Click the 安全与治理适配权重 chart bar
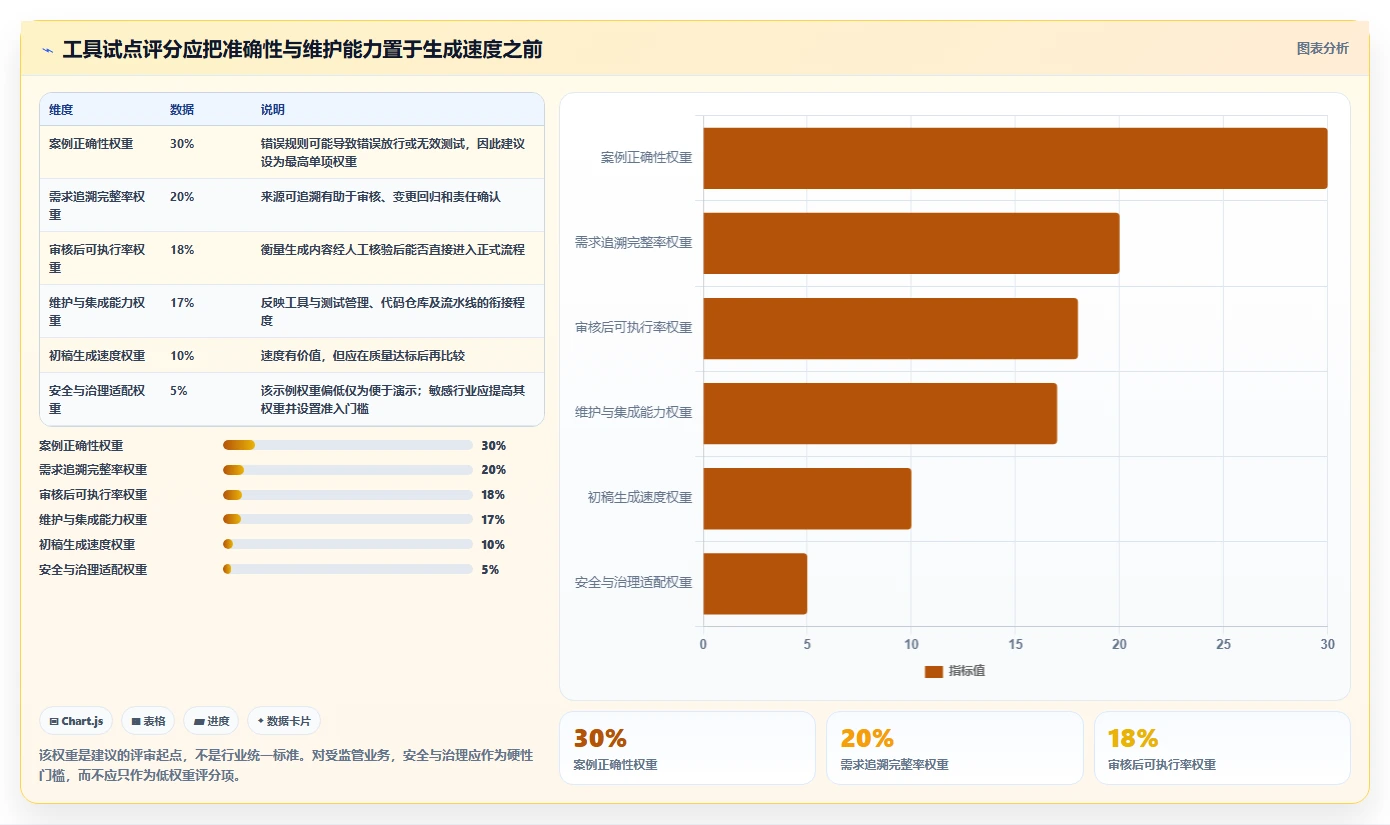Image resolution: width=1390 pixels, height=825 pixels. (x=755, y=583)
